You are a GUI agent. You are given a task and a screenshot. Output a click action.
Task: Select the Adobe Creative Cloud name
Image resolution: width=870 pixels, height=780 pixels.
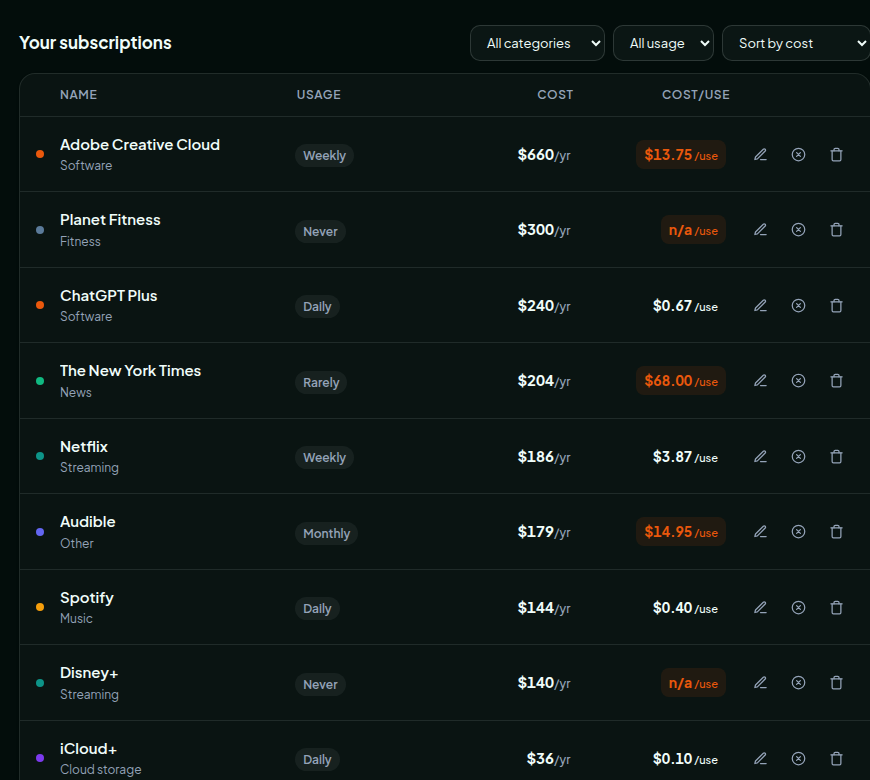140,145
